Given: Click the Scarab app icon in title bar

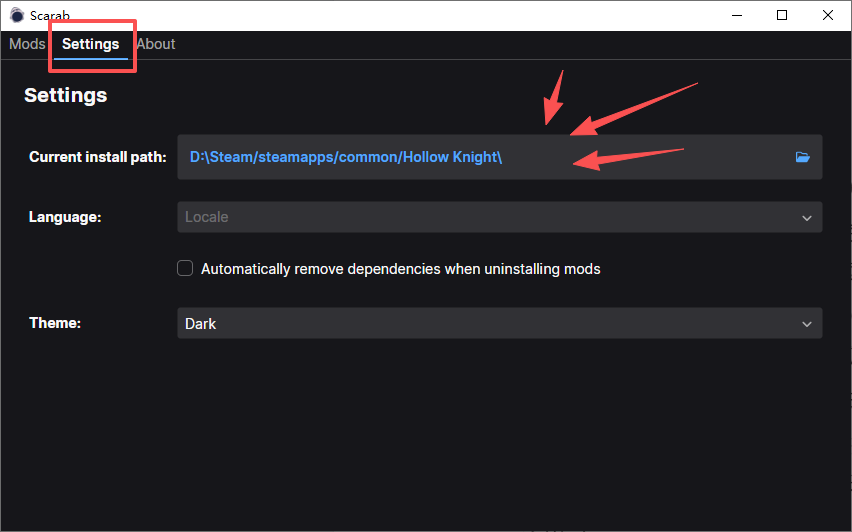Looking at the screenshot, I should [17, 15].
